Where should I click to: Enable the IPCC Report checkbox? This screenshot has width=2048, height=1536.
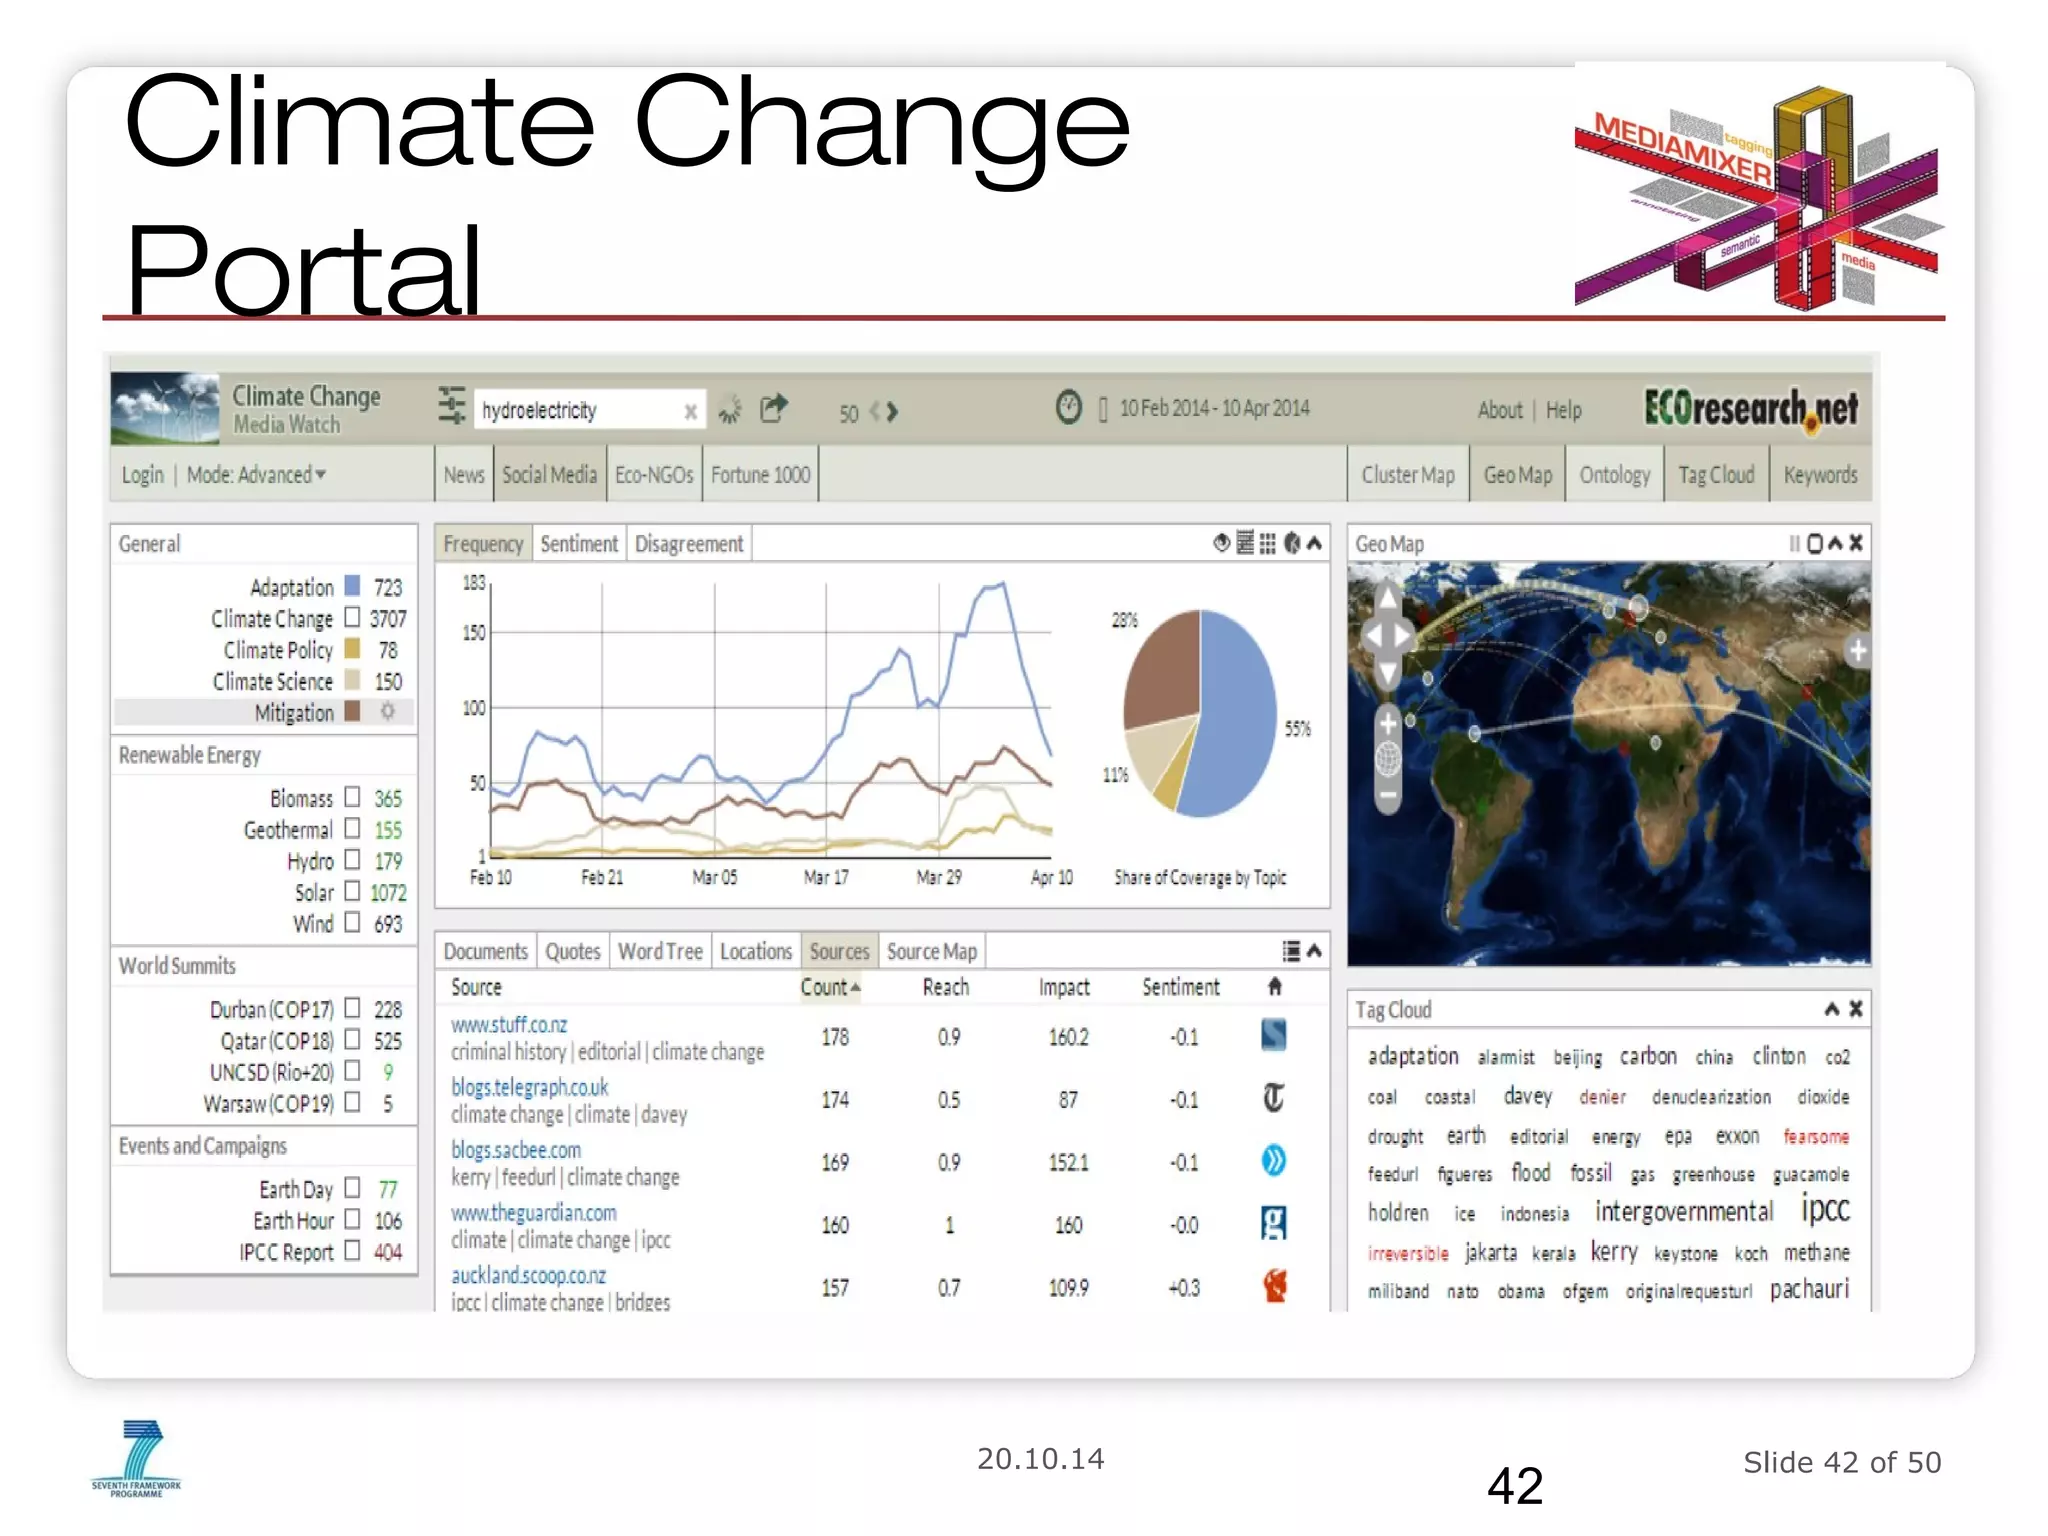point(352,1251)
